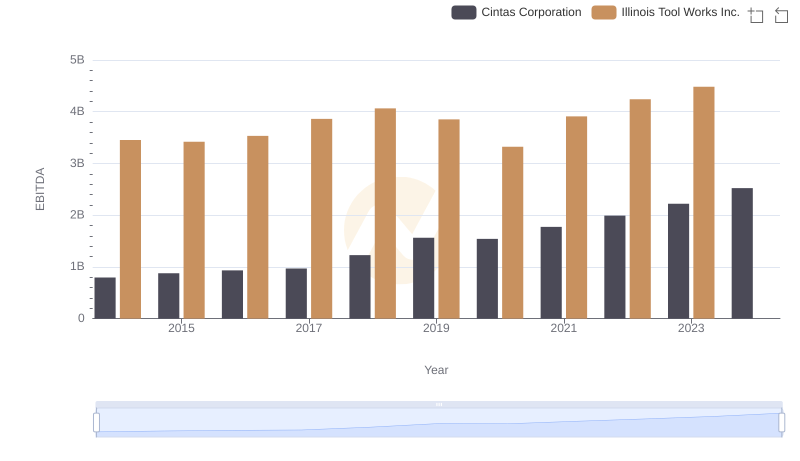
Task: Click the Cintas bar for 2019
Action: coord(423,278)
